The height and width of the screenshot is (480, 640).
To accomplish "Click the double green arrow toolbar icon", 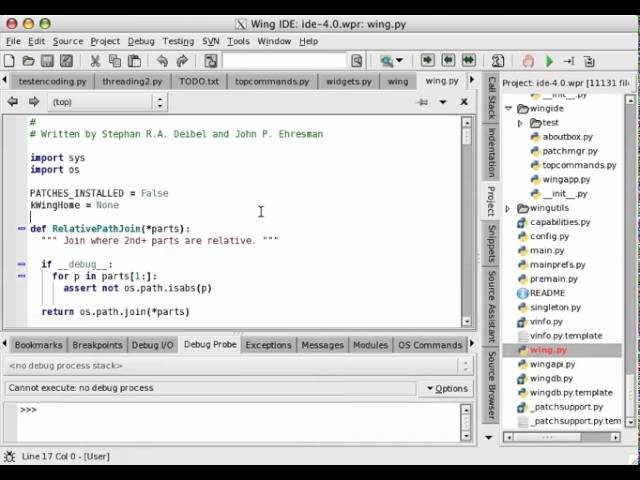I will click(469, 60).
